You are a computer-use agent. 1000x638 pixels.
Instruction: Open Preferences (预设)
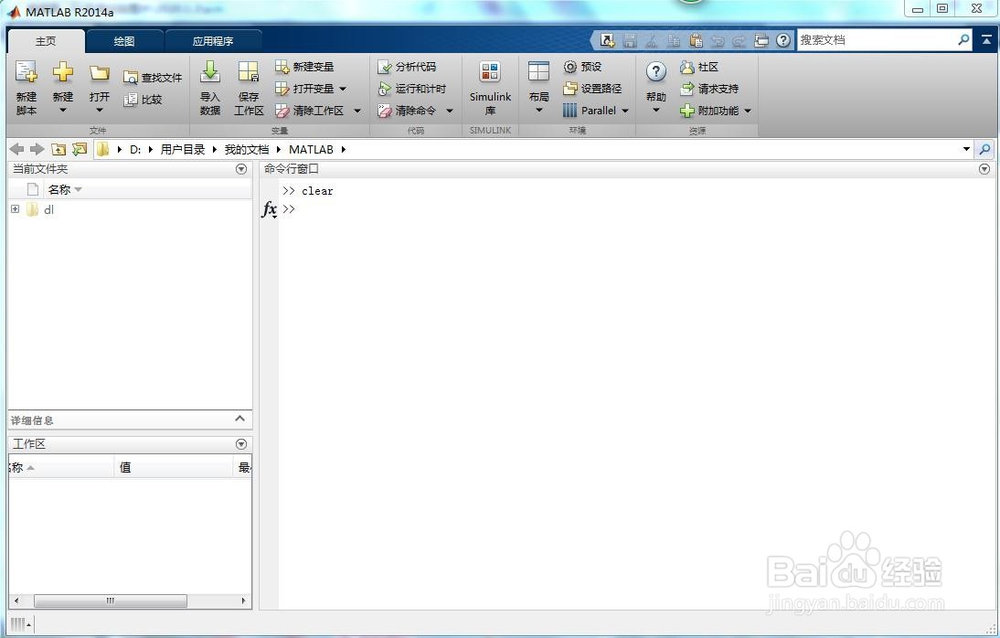point(583,66)
